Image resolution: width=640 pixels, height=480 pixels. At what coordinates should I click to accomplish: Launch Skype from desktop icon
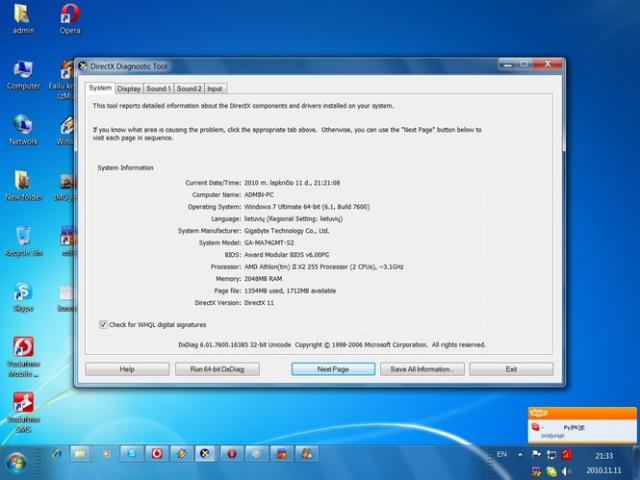point(22,293)
